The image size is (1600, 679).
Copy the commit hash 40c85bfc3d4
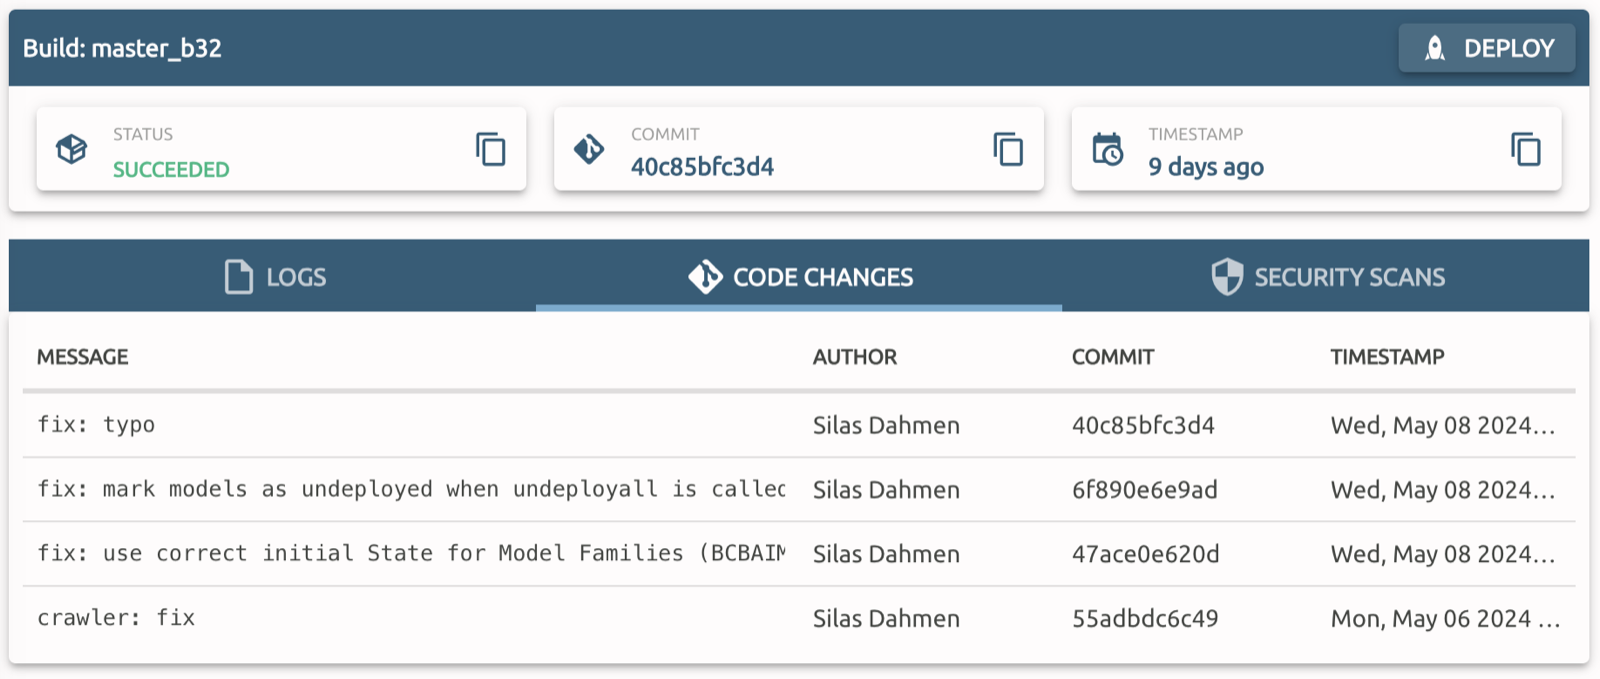pos(1008,149)
